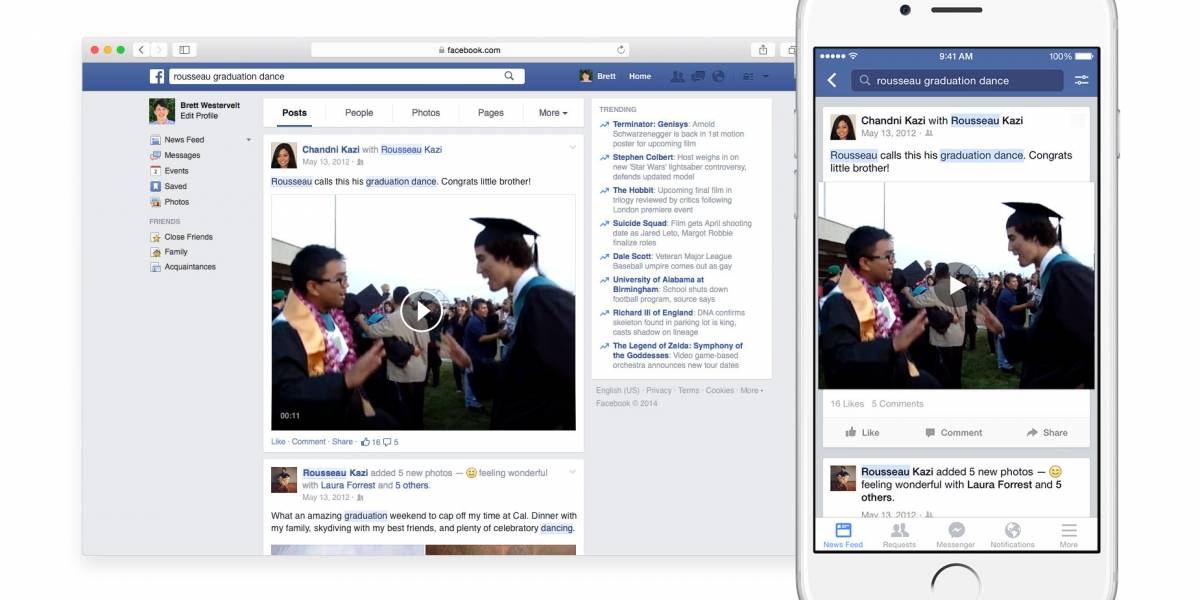Viewport: 1200px width, 600px height.
Task: Click the Laura Forrest link in the desktop post
Action: 348,485
